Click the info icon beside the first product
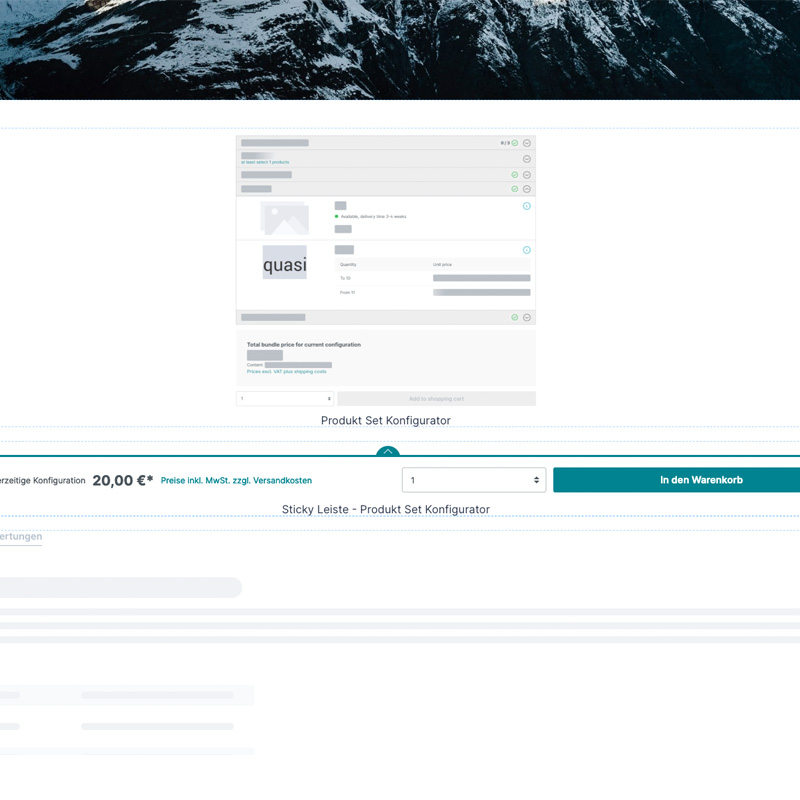The height and width of the screenshot is (800, 800). coord(527,206)
